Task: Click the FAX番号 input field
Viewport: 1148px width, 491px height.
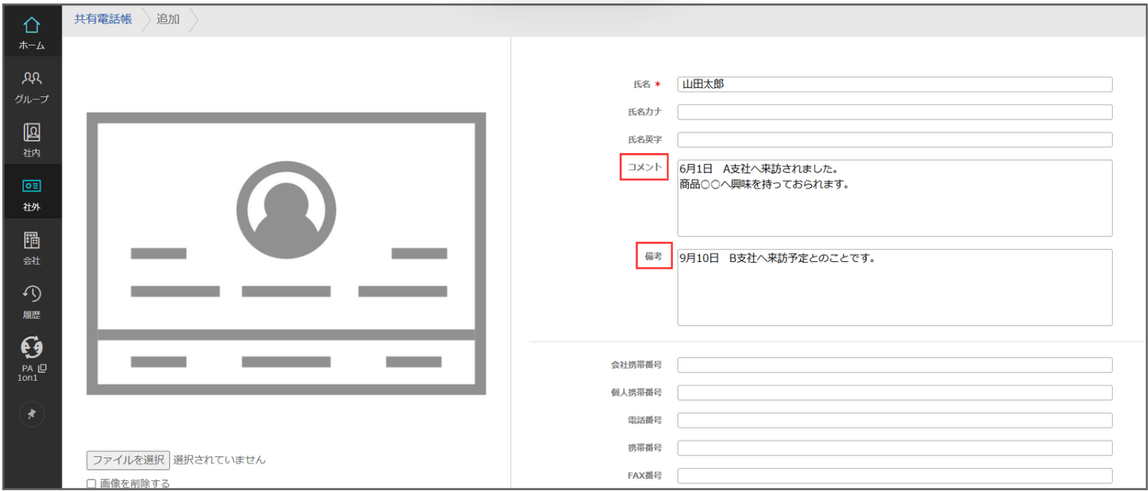Action: click(x=895, y=476)
